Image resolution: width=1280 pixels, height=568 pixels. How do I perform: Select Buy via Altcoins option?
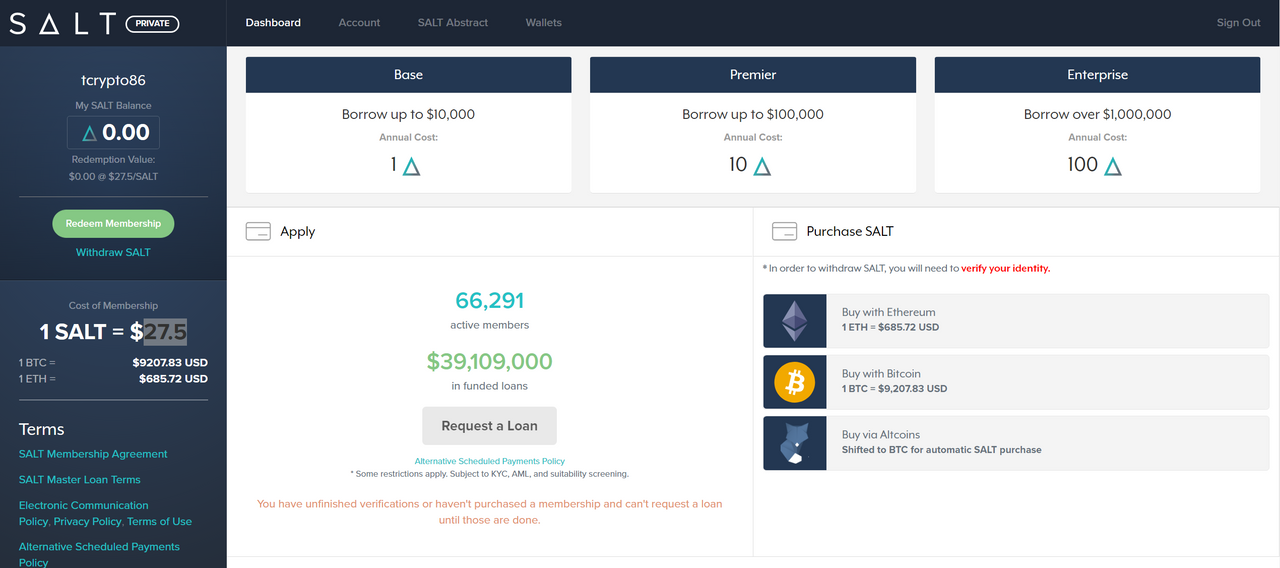pyautogui.click(x=1016, y=443)
